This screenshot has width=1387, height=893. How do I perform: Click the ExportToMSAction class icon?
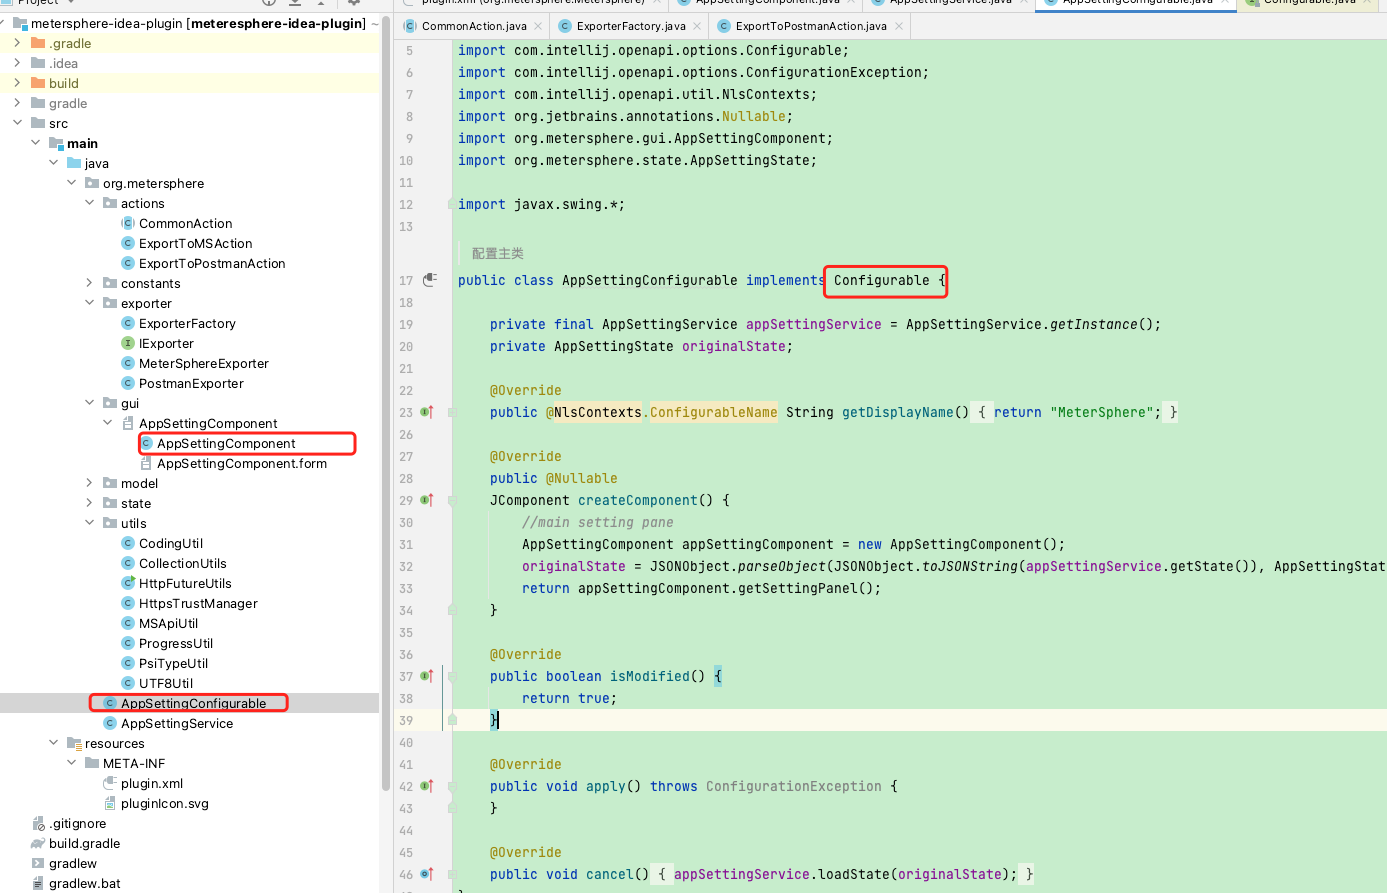coord(128,243)
